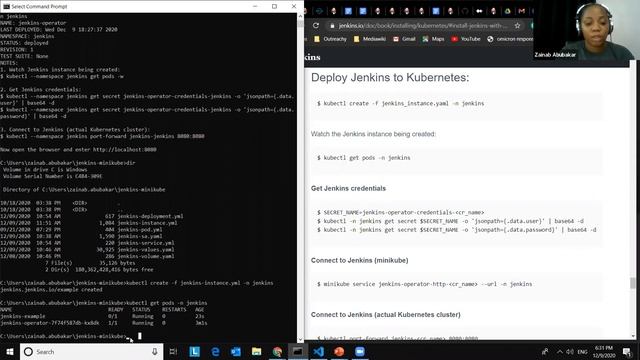Click the jenkins-operator pod row
This screenshot has width=640, height=360.
[x=104, y=323]
